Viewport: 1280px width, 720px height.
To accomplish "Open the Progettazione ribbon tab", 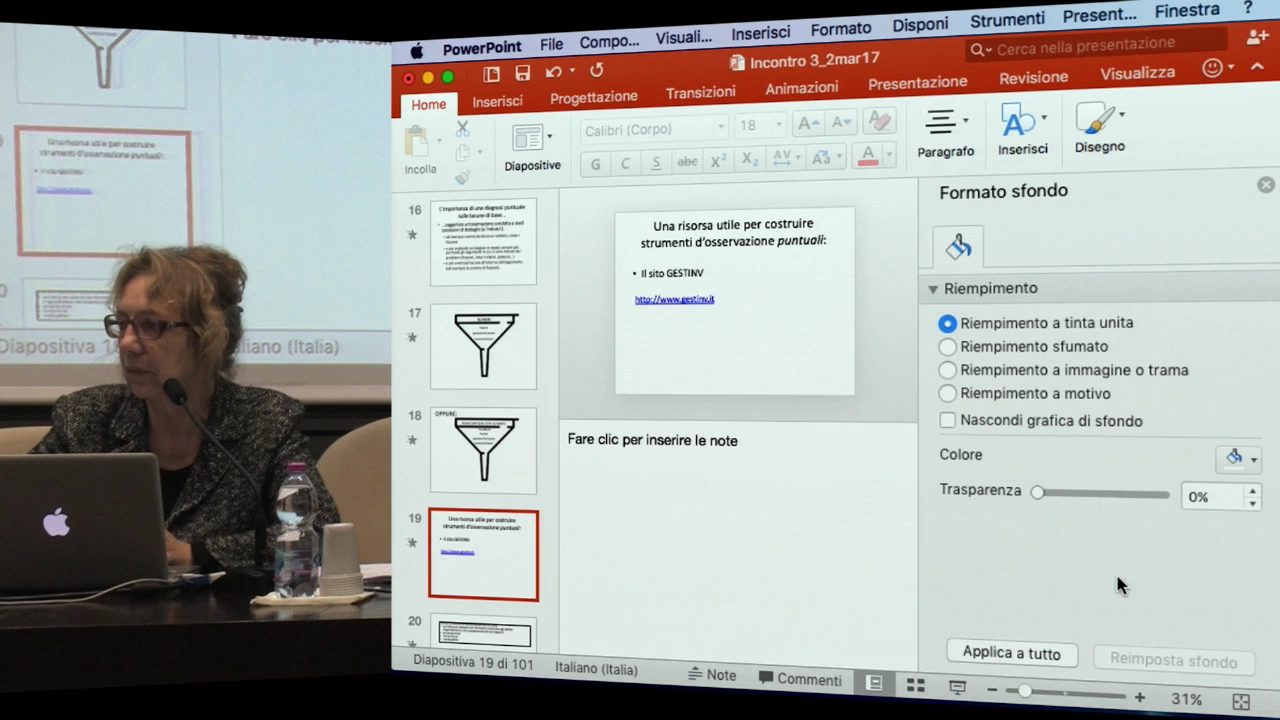I will tap(594, 97).
